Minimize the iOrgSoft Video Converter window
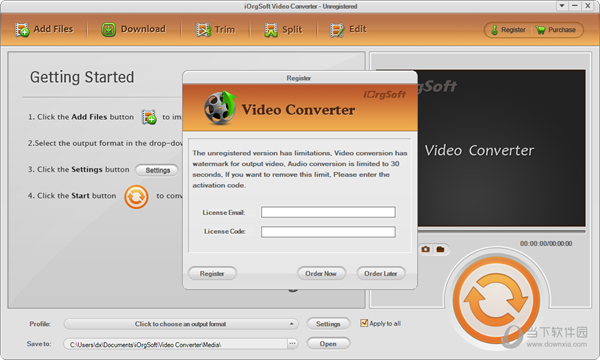This screenshot has height=360, width=600. pyautogui.click(x=575, y=5)
